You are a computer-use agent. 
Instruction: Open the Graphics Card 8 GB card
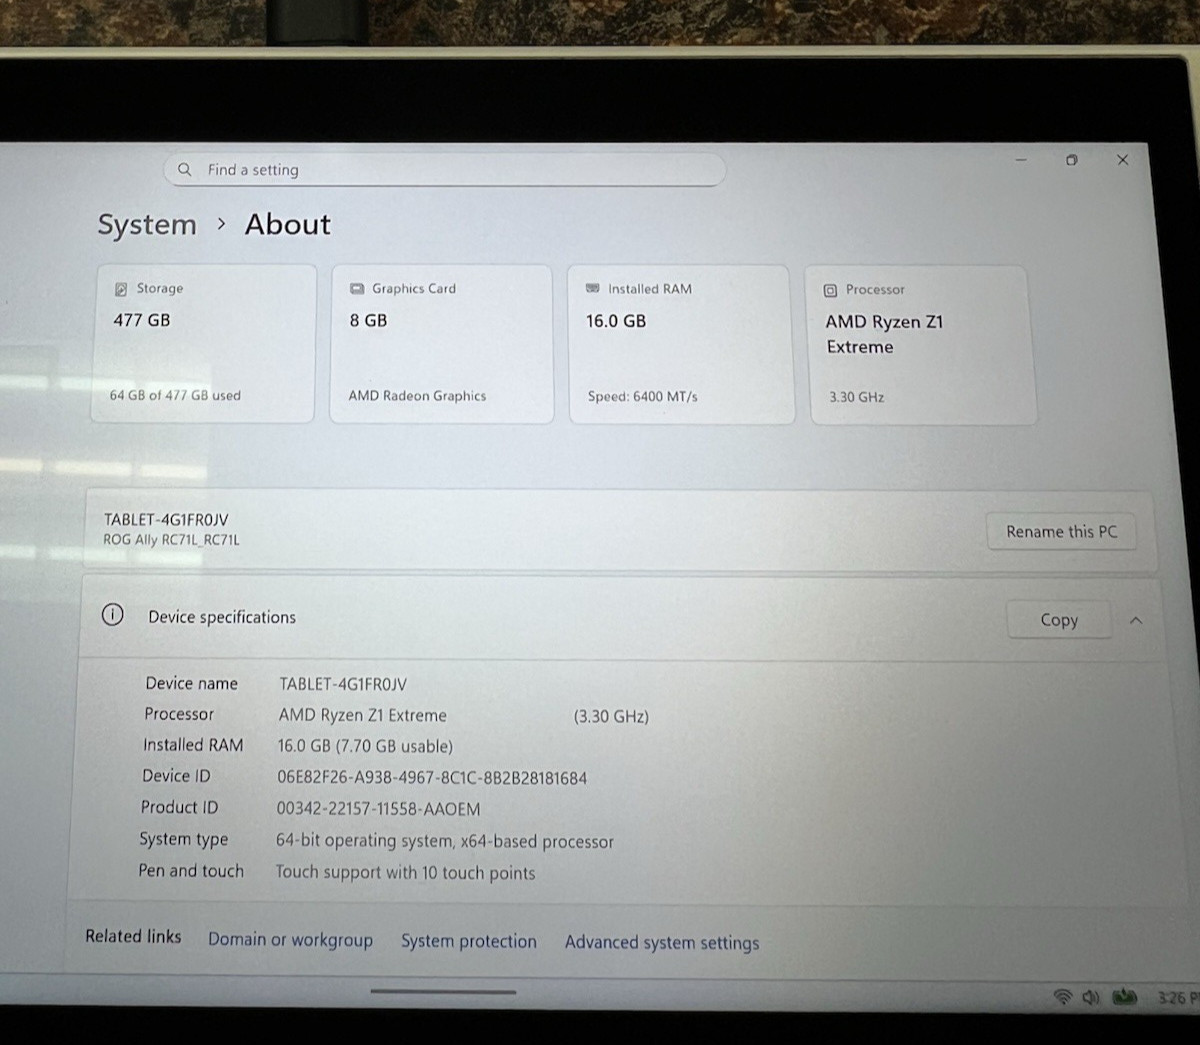click(441, 344)
